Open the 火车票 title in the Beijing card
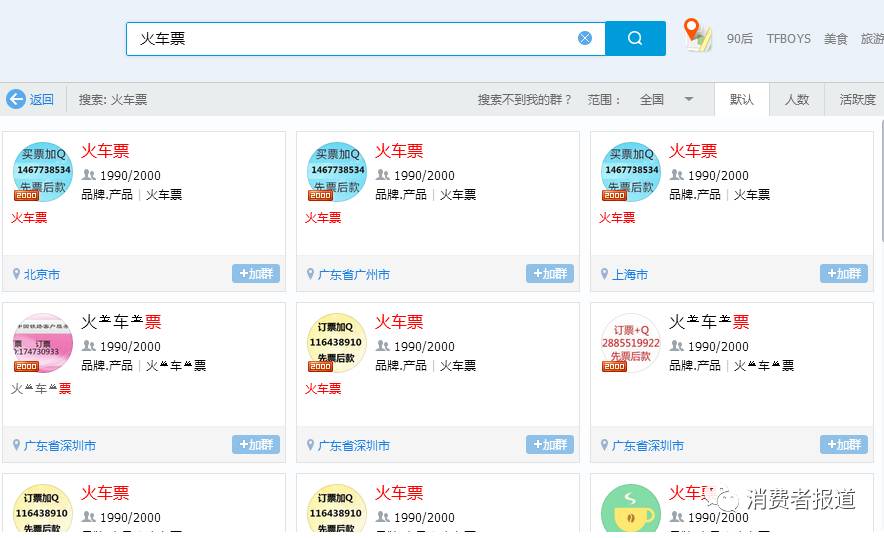 point(105,151)
